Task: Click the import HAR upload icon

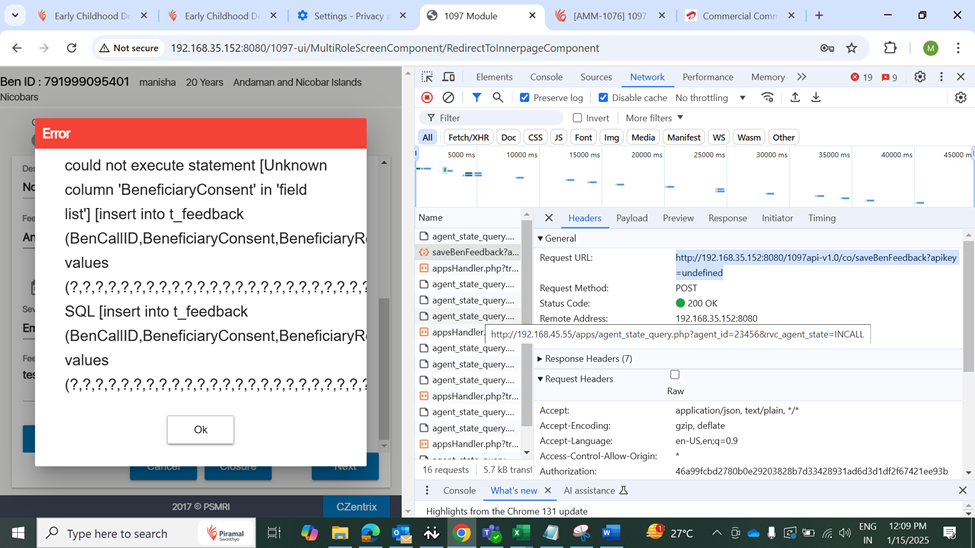Action: tap(795, 98)
